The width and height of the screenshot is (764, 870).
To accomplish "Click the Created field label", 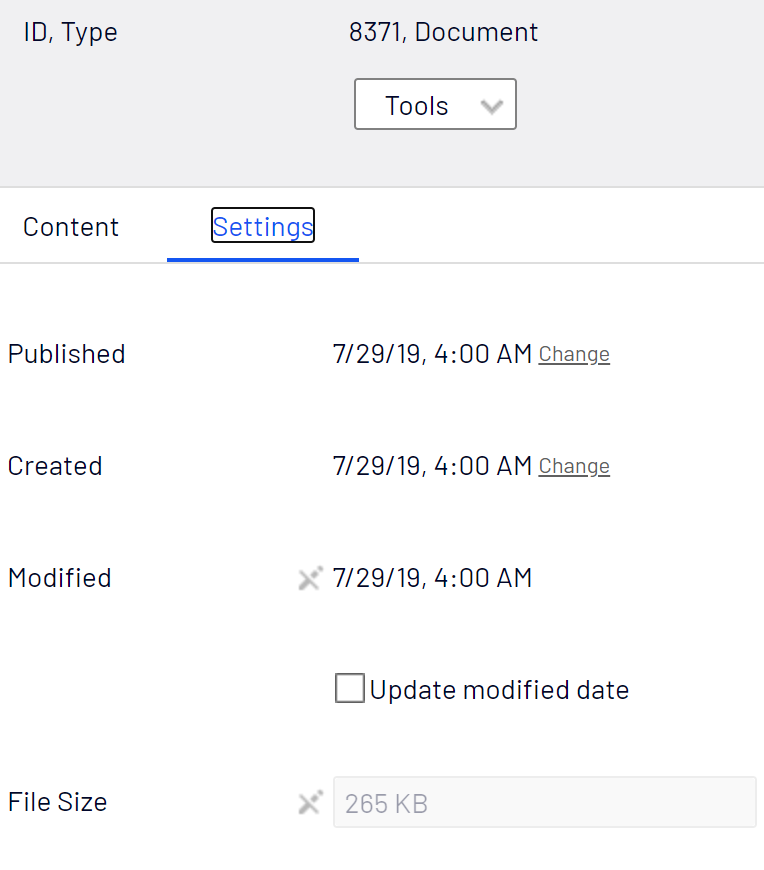I will point(55,466).
